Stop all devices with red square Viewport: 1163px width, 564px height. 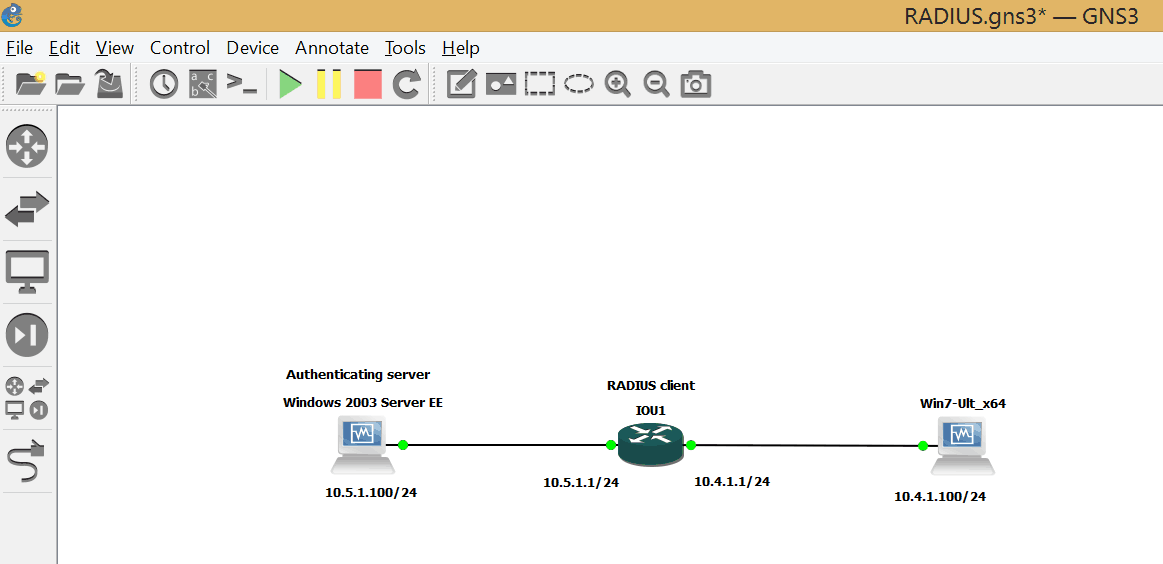[367, 84]
